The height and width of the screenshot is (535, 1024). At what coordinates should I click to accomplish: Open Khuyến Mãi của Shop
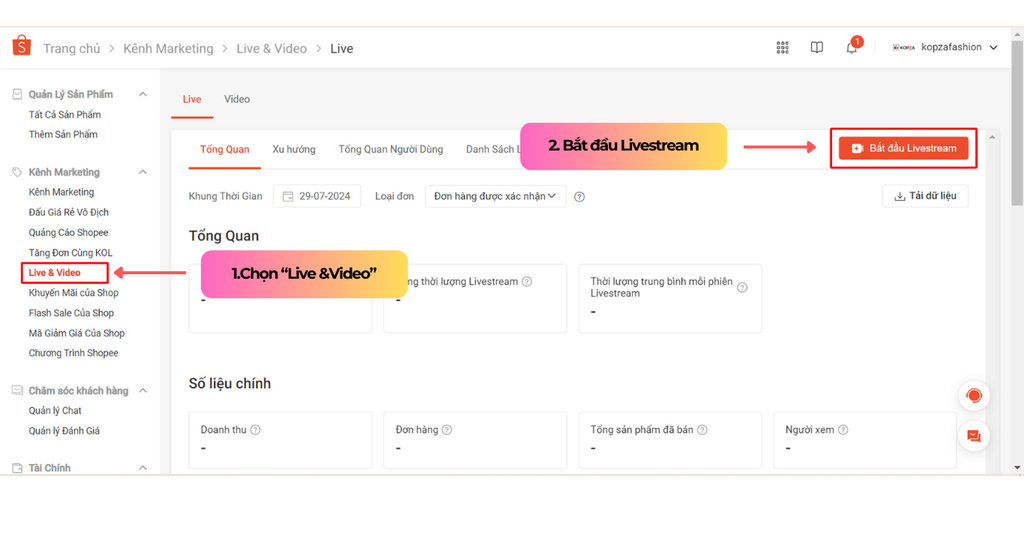(x=74, y=293)
